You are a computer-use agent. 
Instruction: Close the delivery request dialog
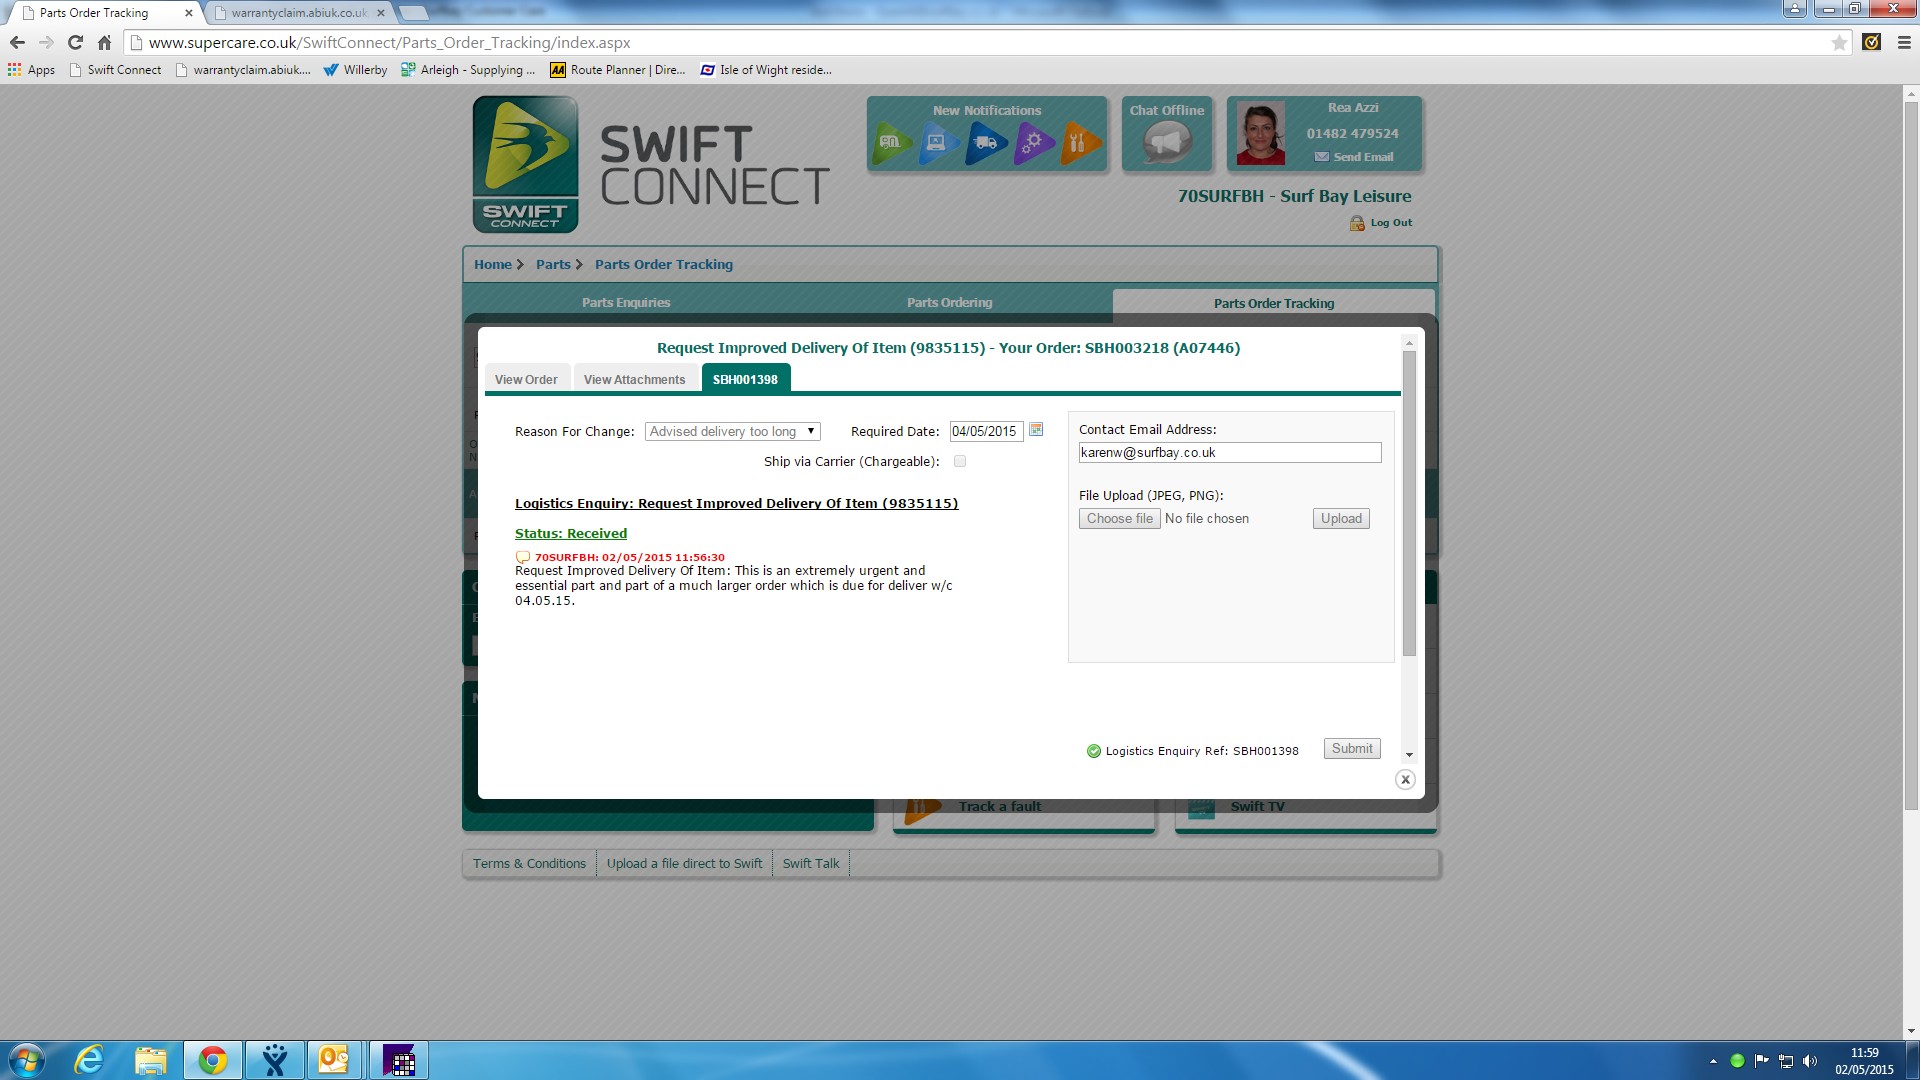pos(1405,780)
